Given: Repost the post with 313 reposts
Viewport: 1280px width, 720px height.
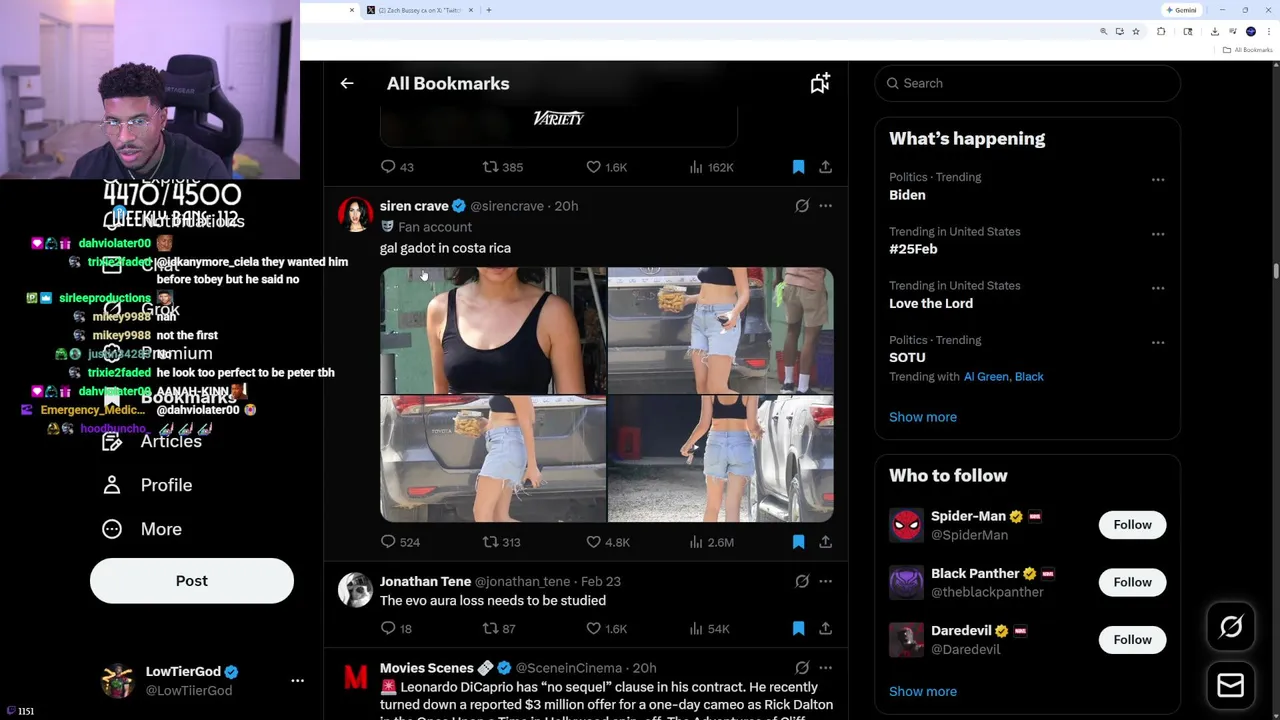Looking at the screenshot, I should [x=502, y=542].
